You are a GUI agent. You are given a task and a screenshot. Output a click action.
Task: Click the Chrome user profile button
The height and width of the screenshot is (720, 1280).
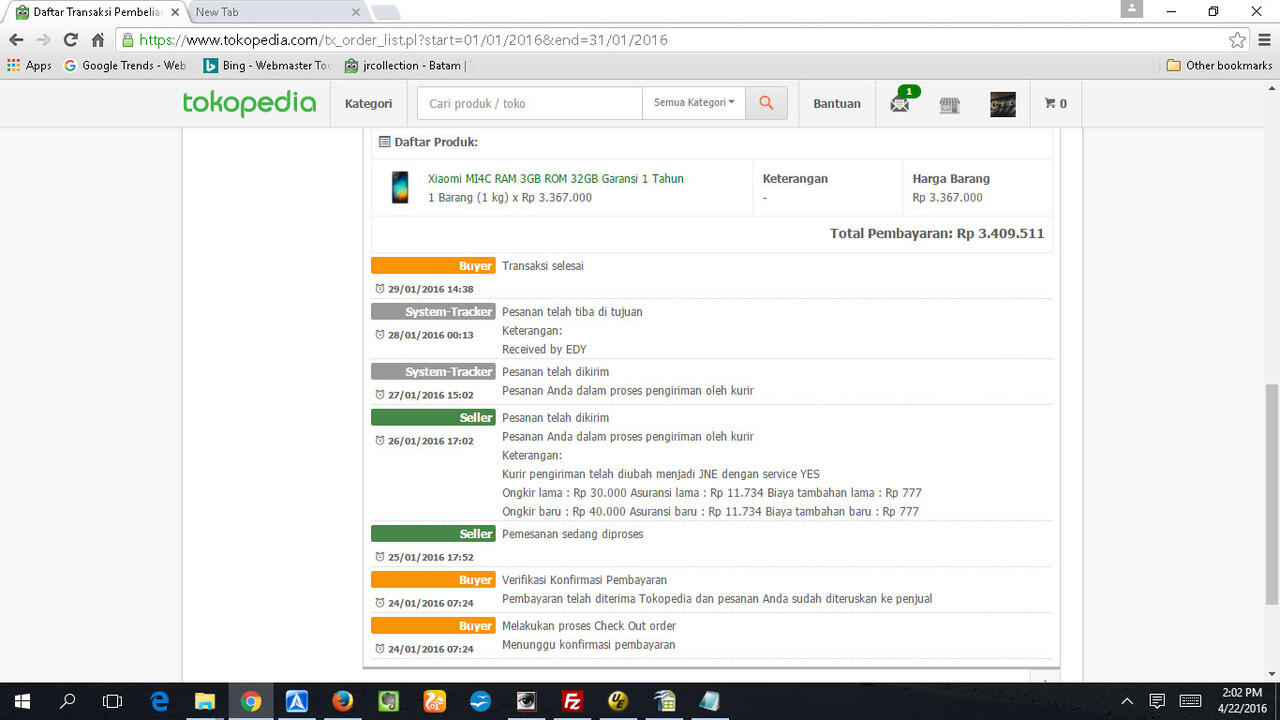point(1131,9)
